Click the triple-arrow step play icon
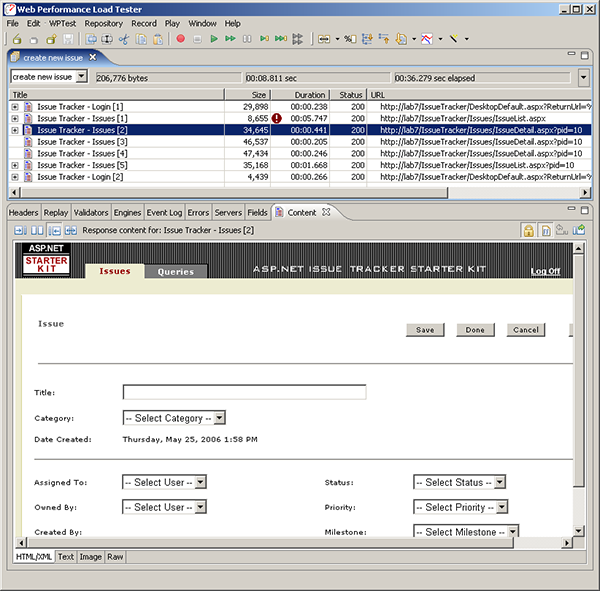Screen dimensions: 600x591 (x=281, y=39)
